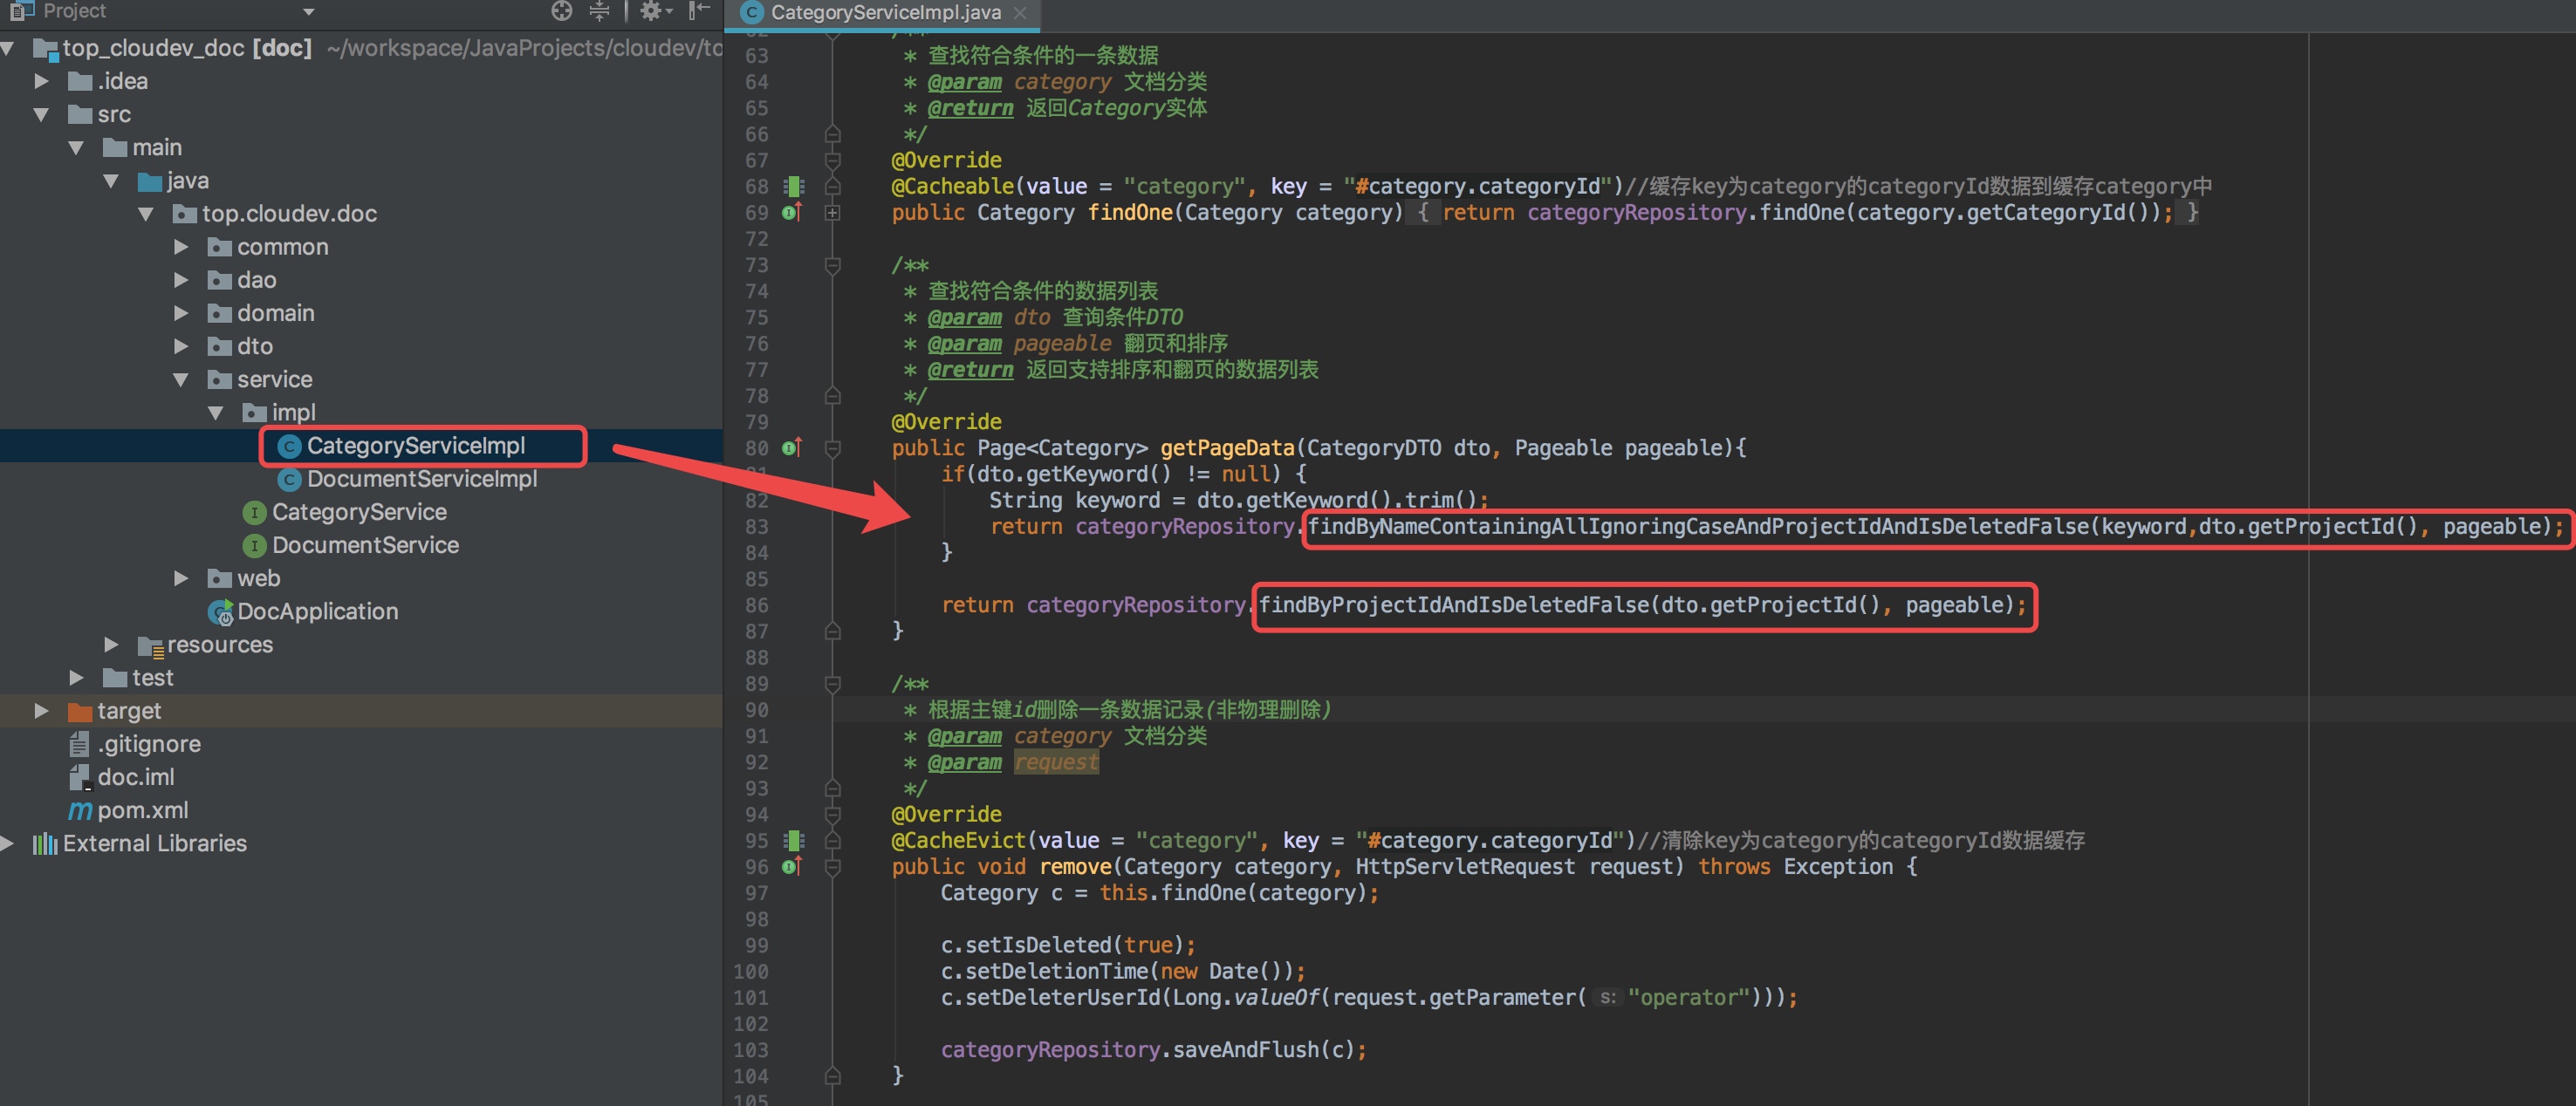The height and width of the screenshot is (1106, 2576).
Task: Click the implements method icon on line 80
Action: (x=791, y=448)
